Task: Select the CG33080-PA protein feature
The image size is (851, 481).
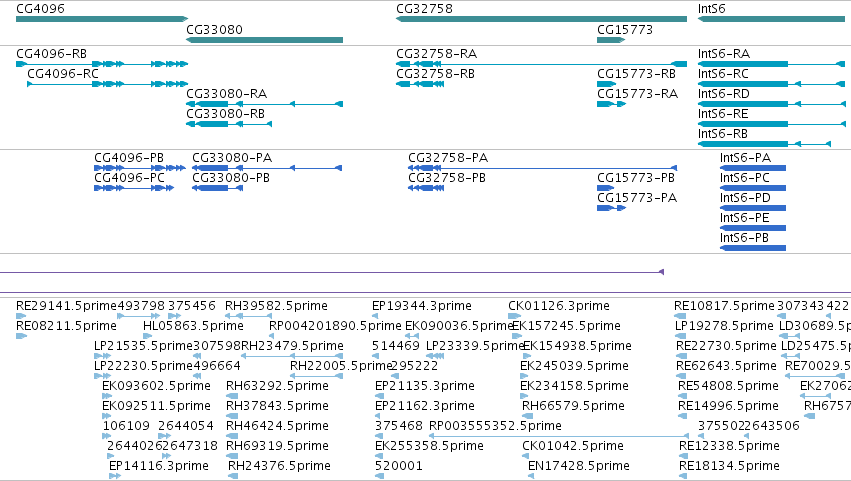Action: point(267,168)
